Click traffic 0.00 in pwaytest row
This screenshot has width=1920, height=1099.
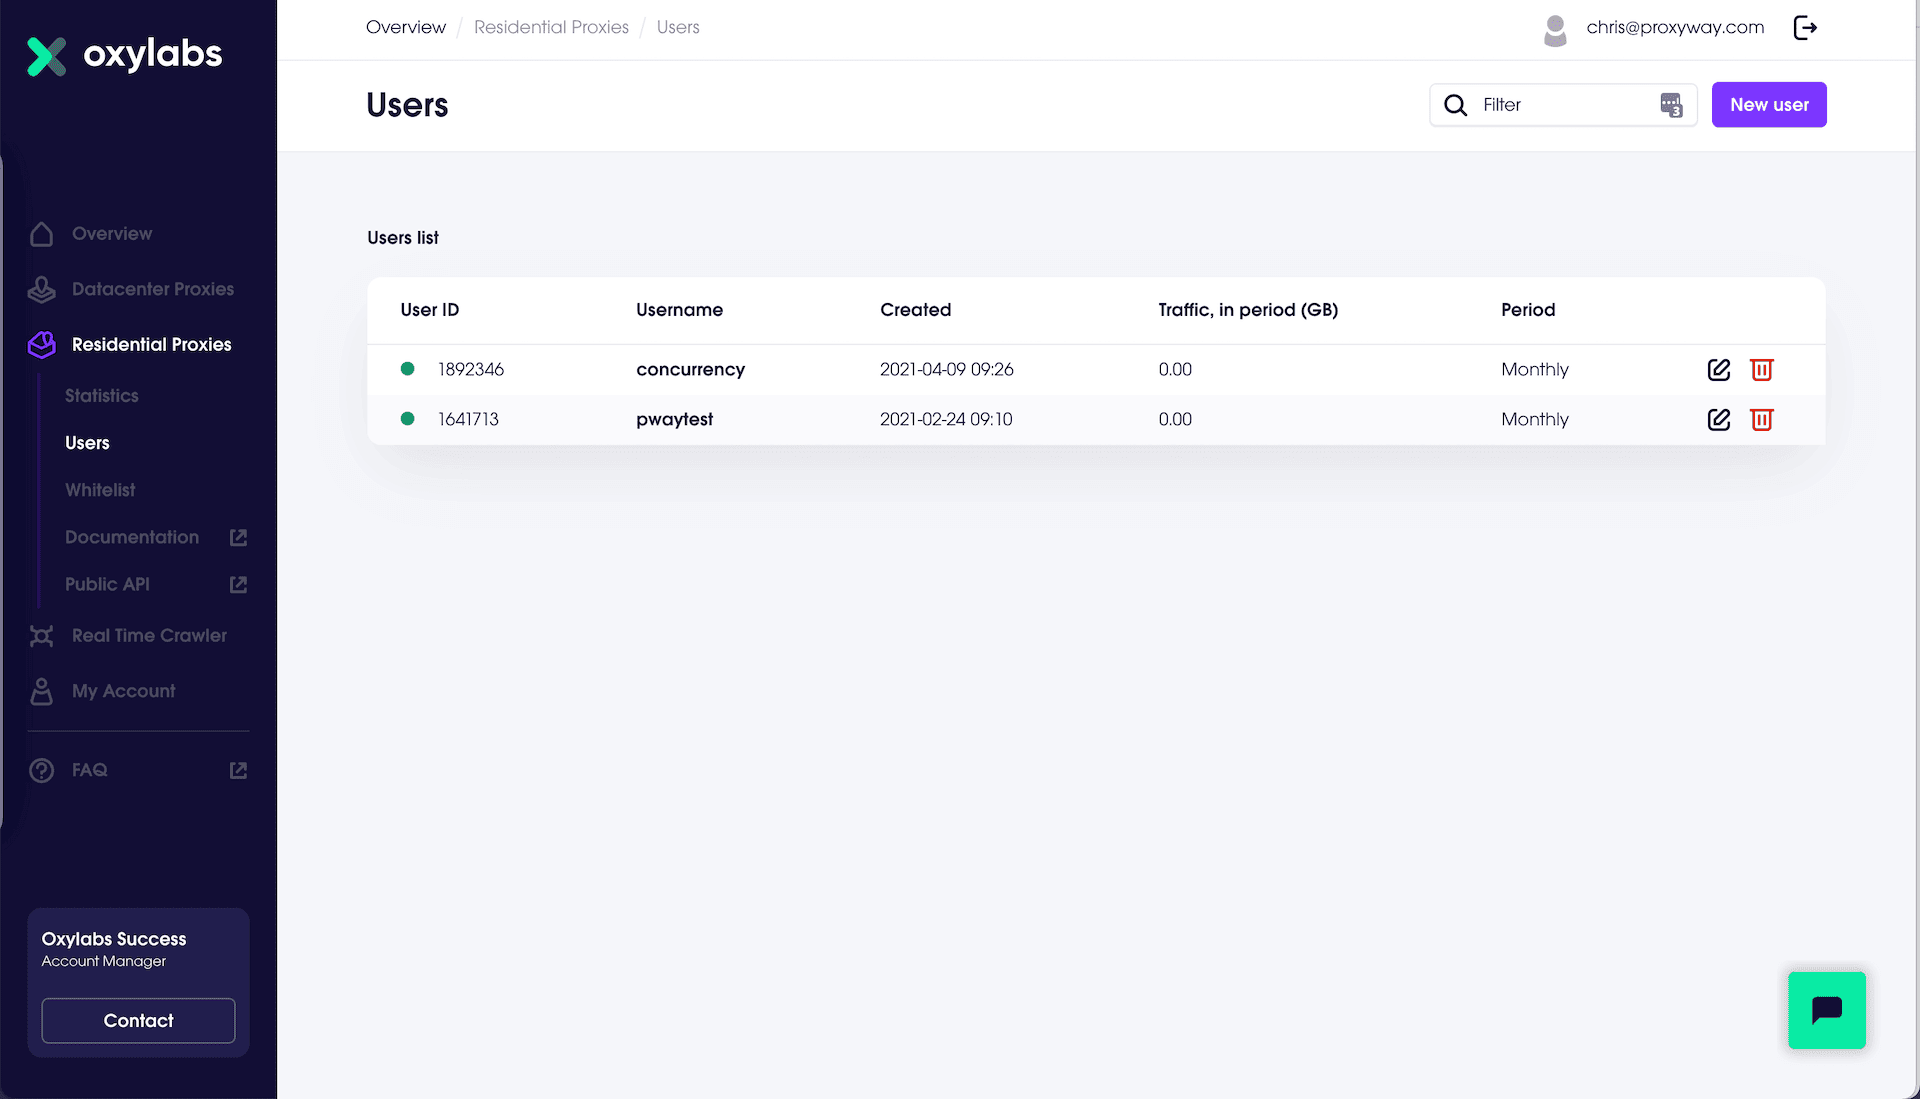click(1175, 420)
